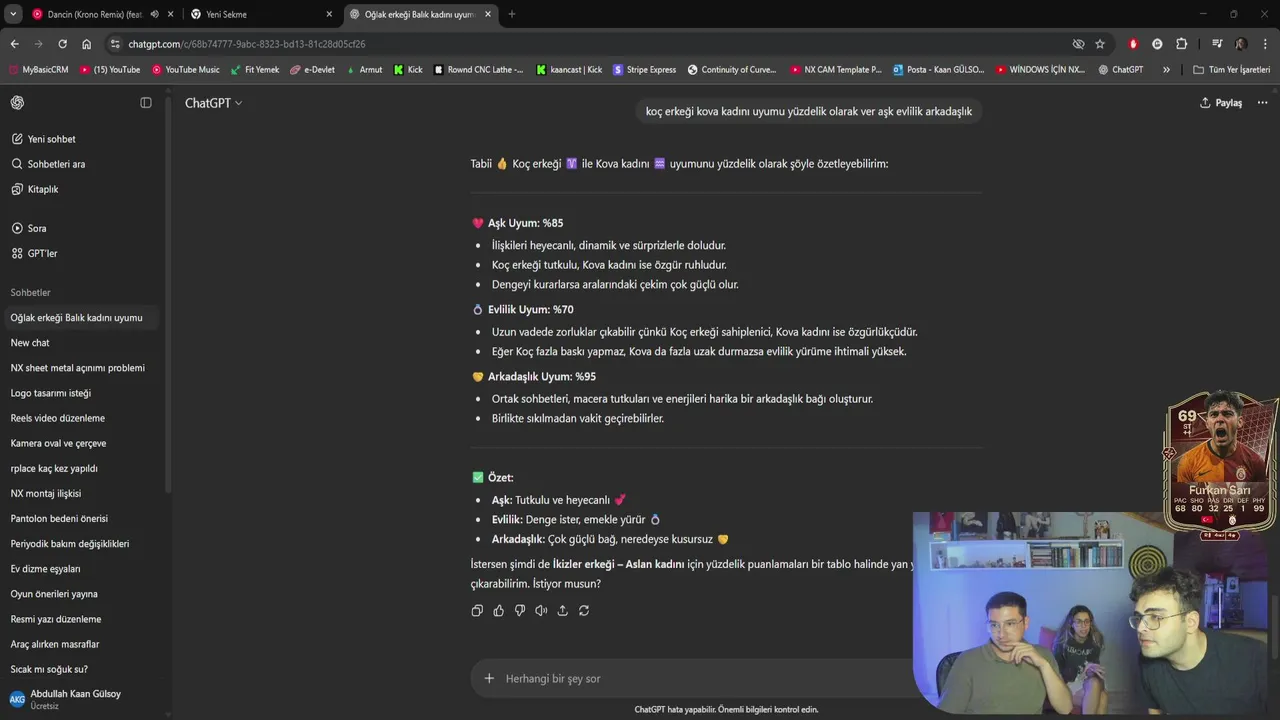Regenerate the response with refresh icon

click(x=584, y=610)
